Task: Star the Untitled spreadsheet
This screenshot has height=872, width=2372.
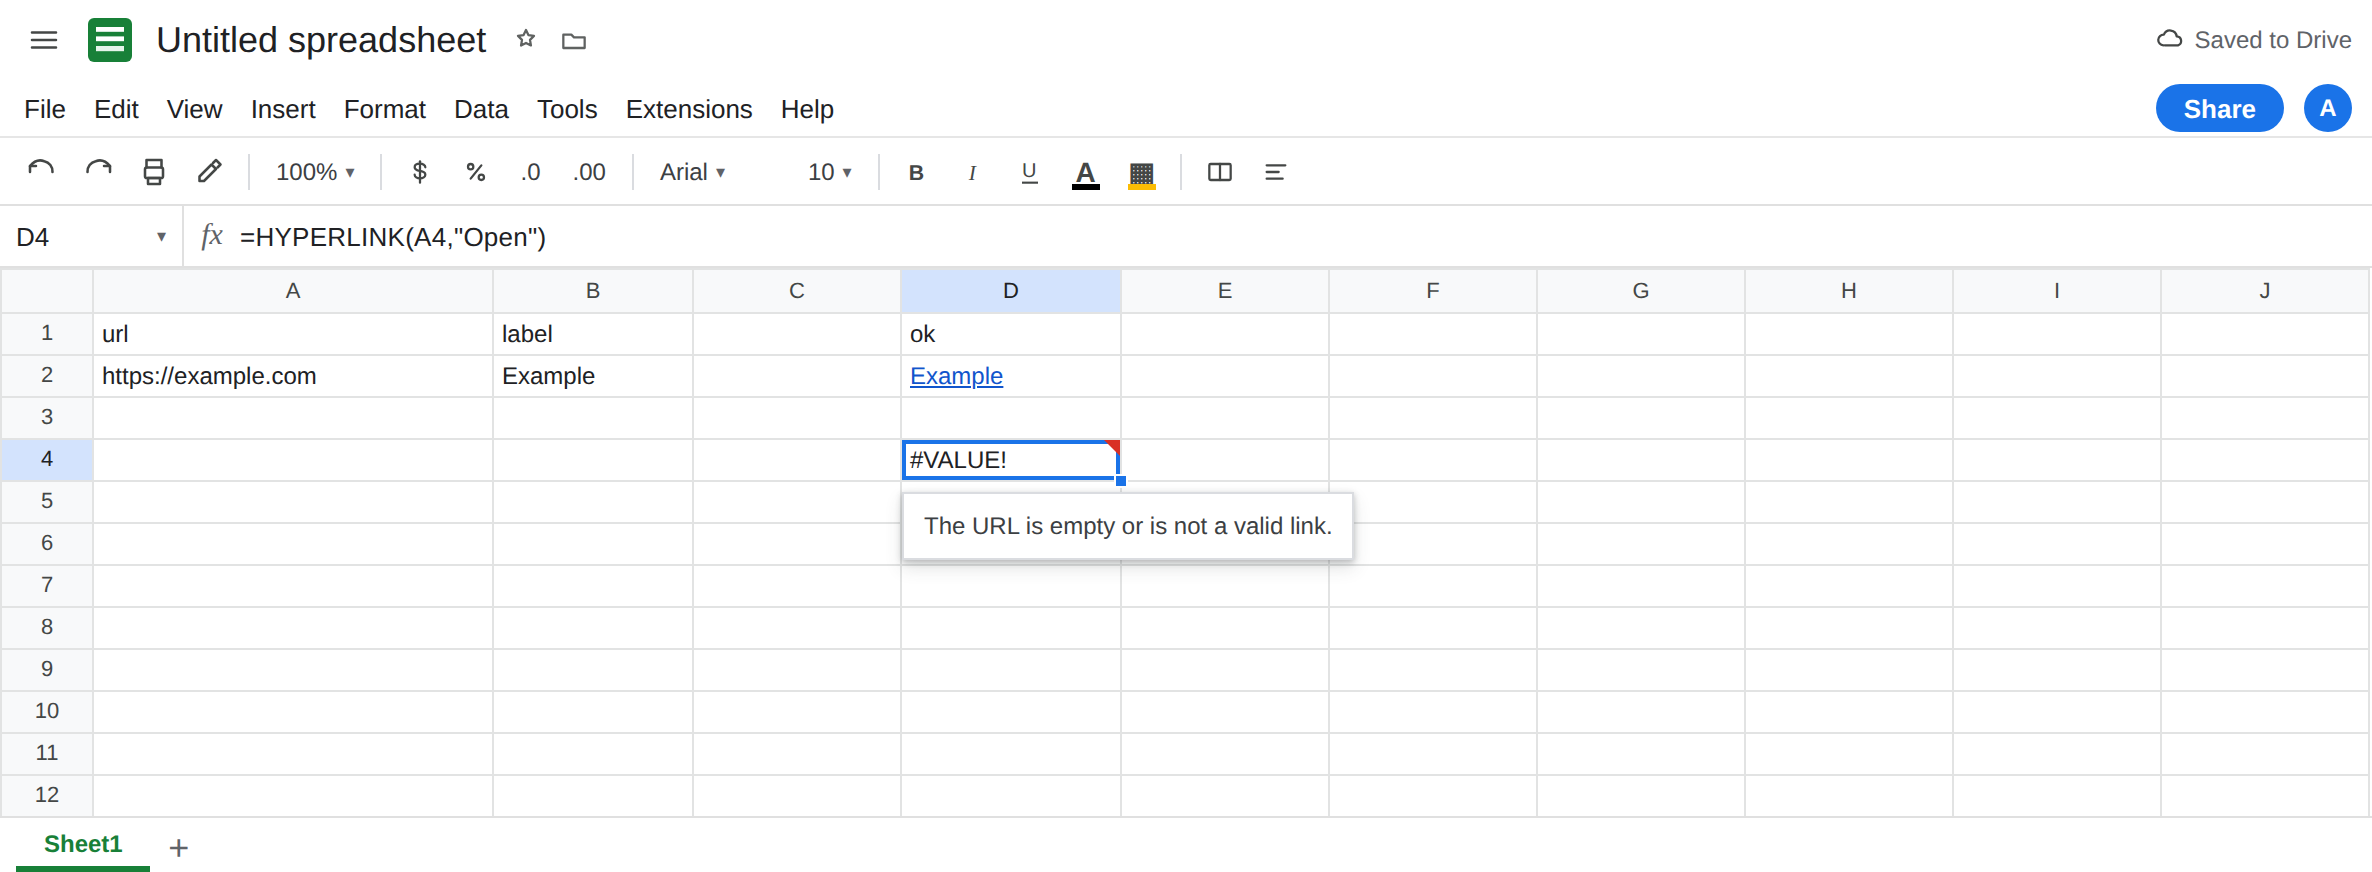Action: coord(526,39)
